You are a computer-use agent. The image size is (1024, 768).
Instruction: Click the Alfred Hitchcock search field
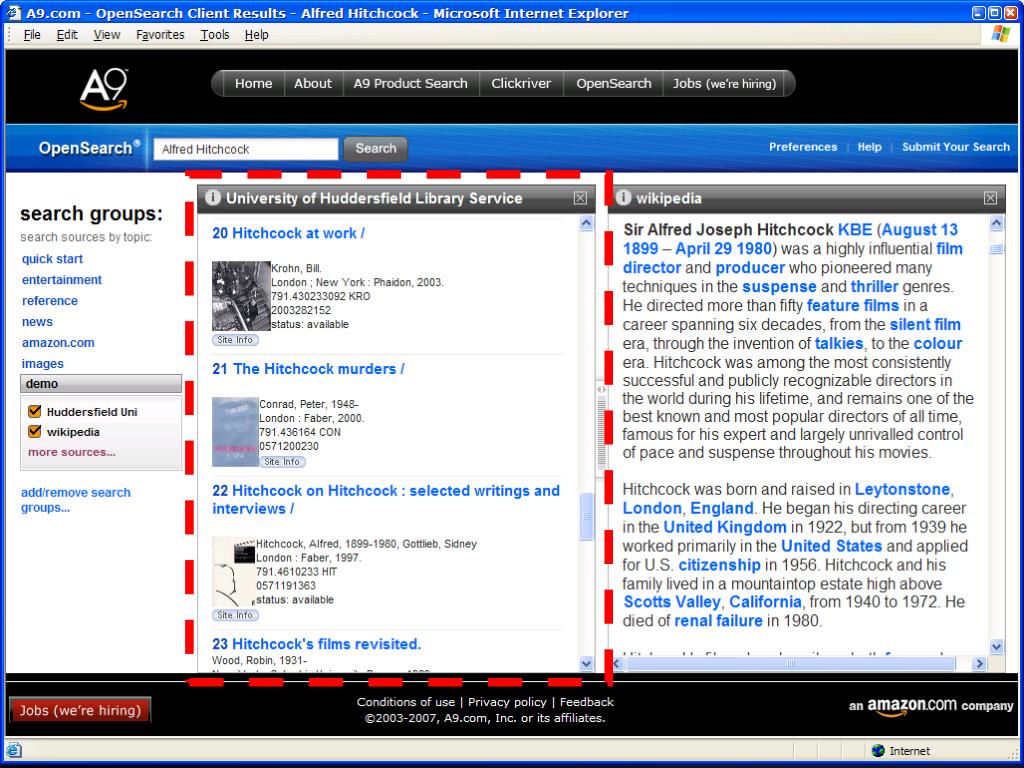[246, 149]
